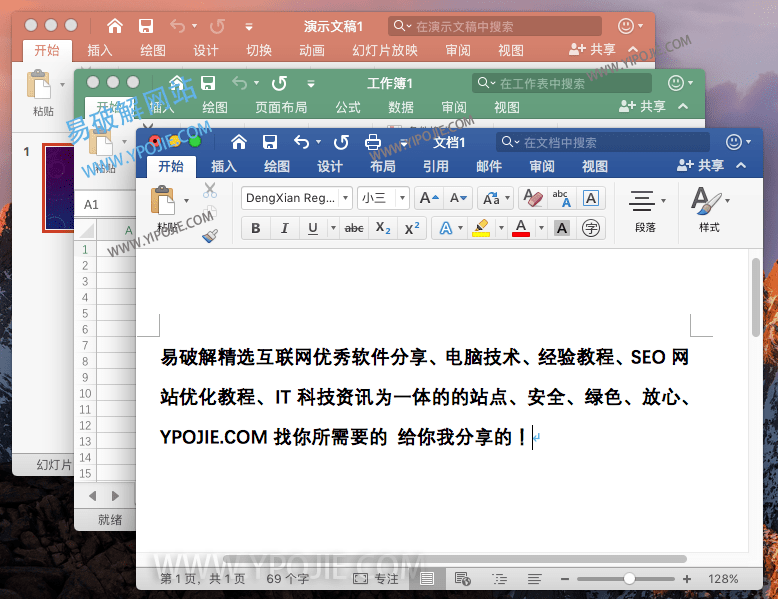This screenshot has width=778, height=599.
Task: Click the 共享 share button in Excel window
Action: coord(642,106)
